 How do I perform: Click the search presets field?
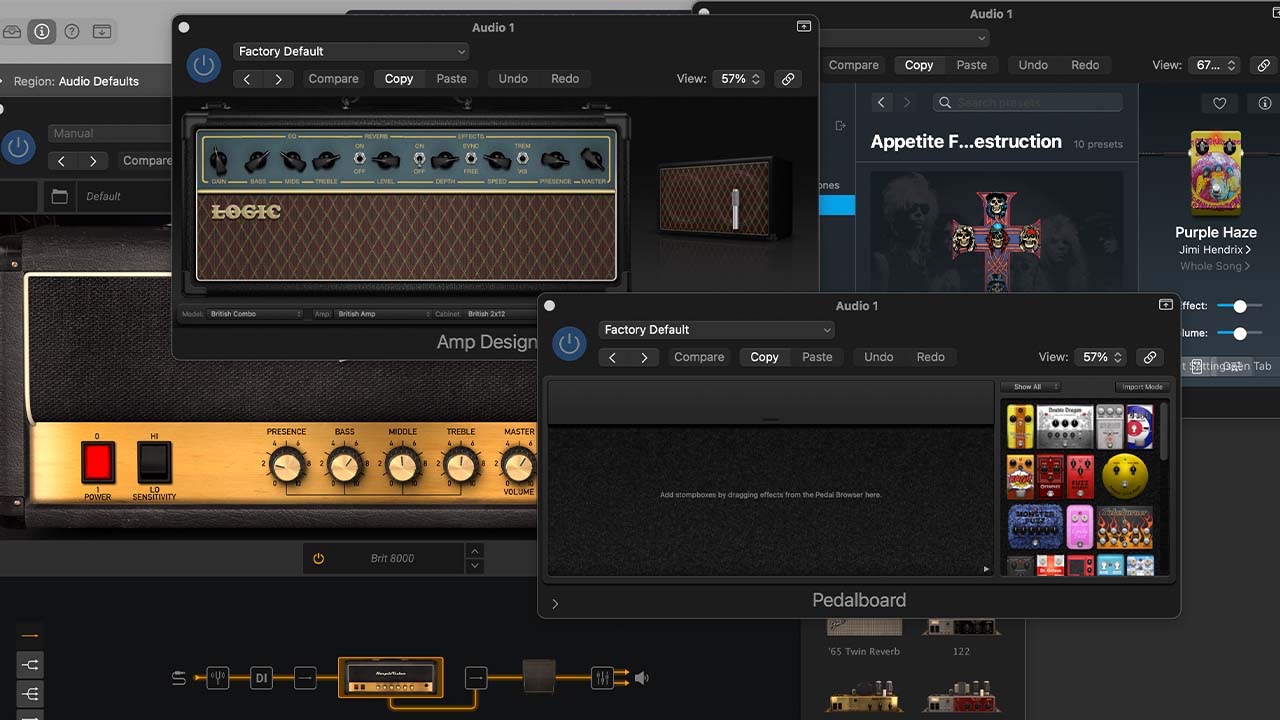1027,102
